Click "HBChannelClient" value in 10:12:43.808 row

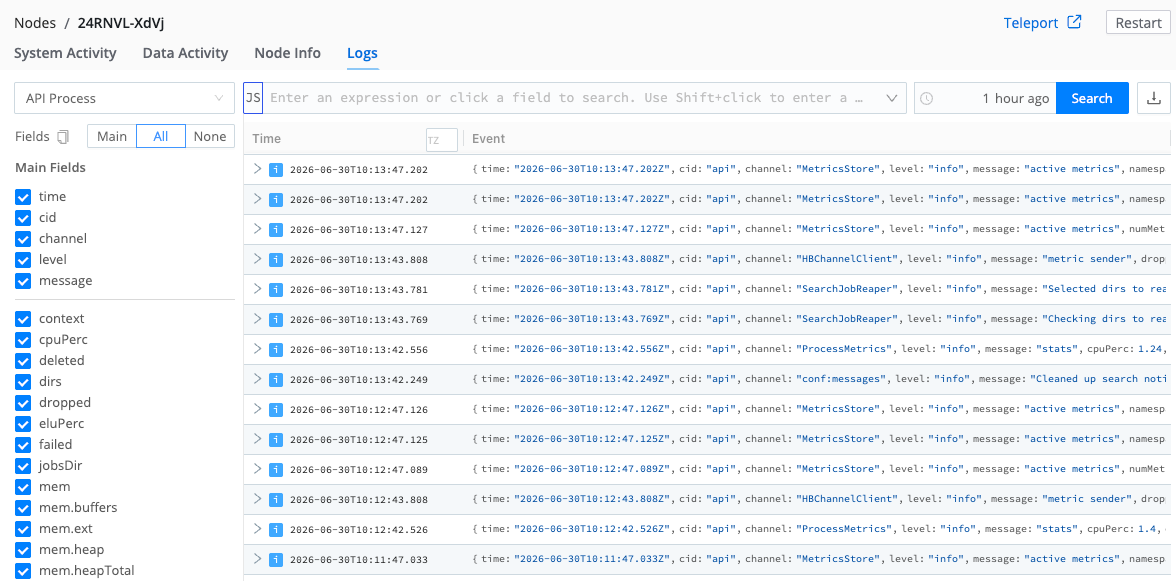[x=848, y=499]
